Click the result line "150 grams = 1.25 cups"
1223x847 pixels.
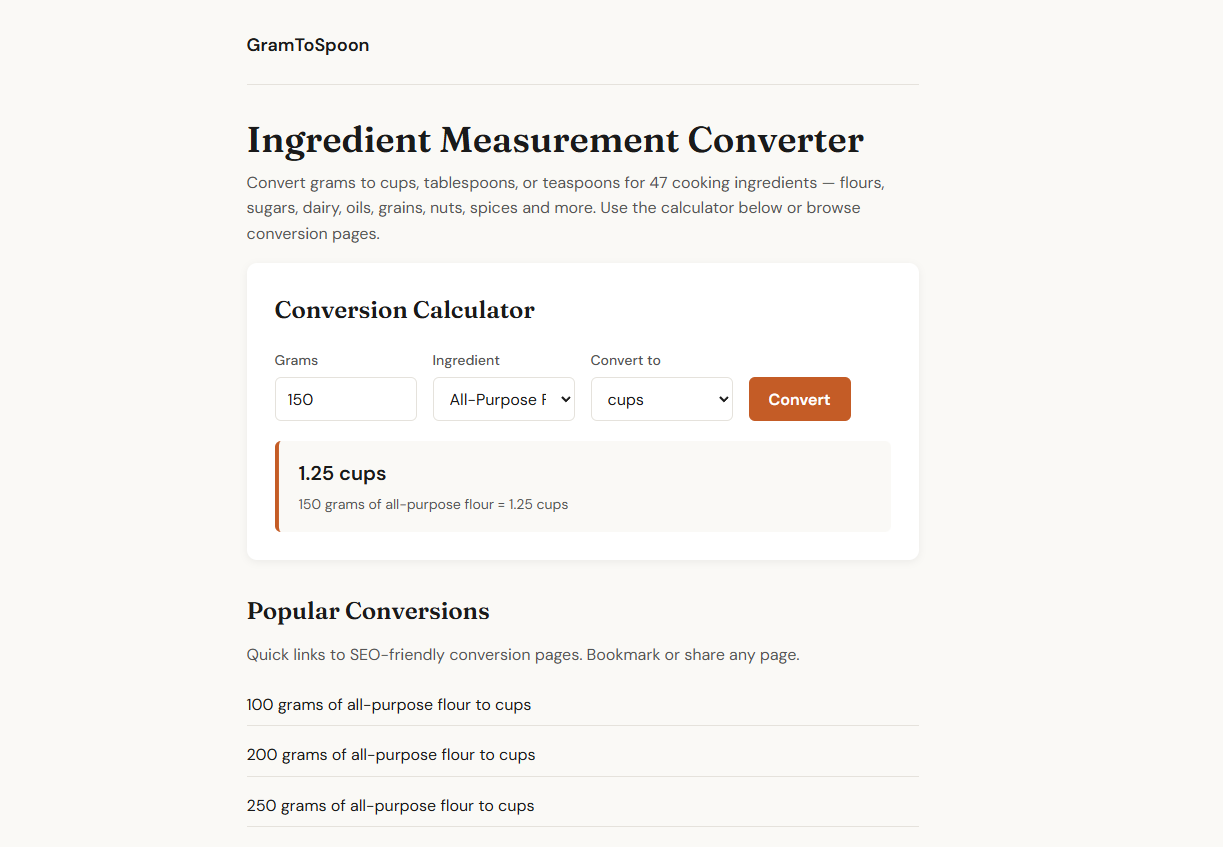click(433, 504)
